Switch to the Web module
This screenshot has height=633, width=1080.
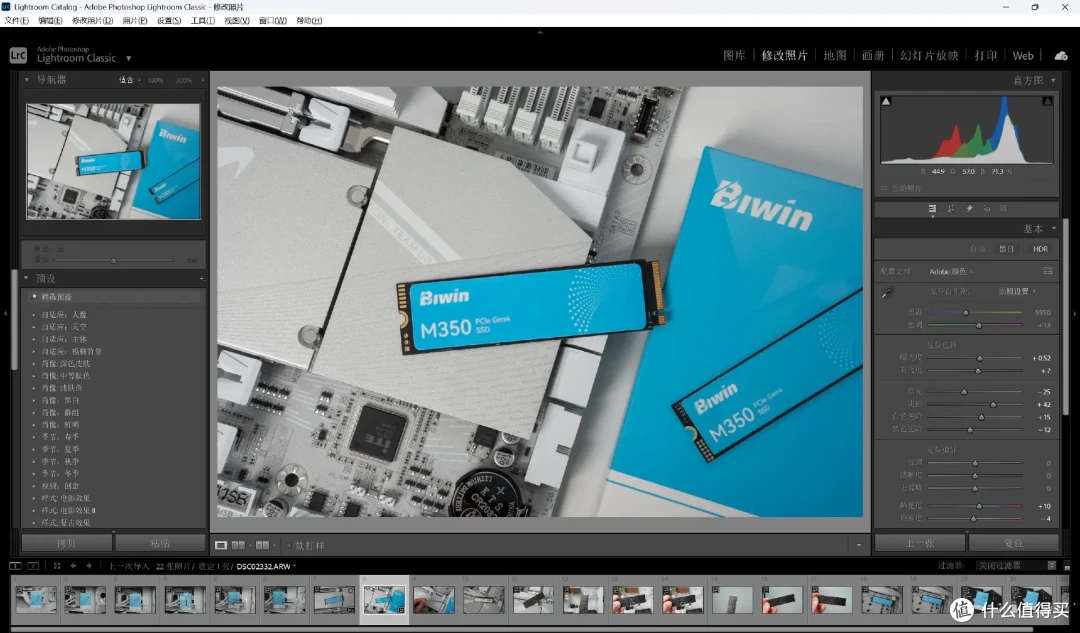coord(1023,56)
